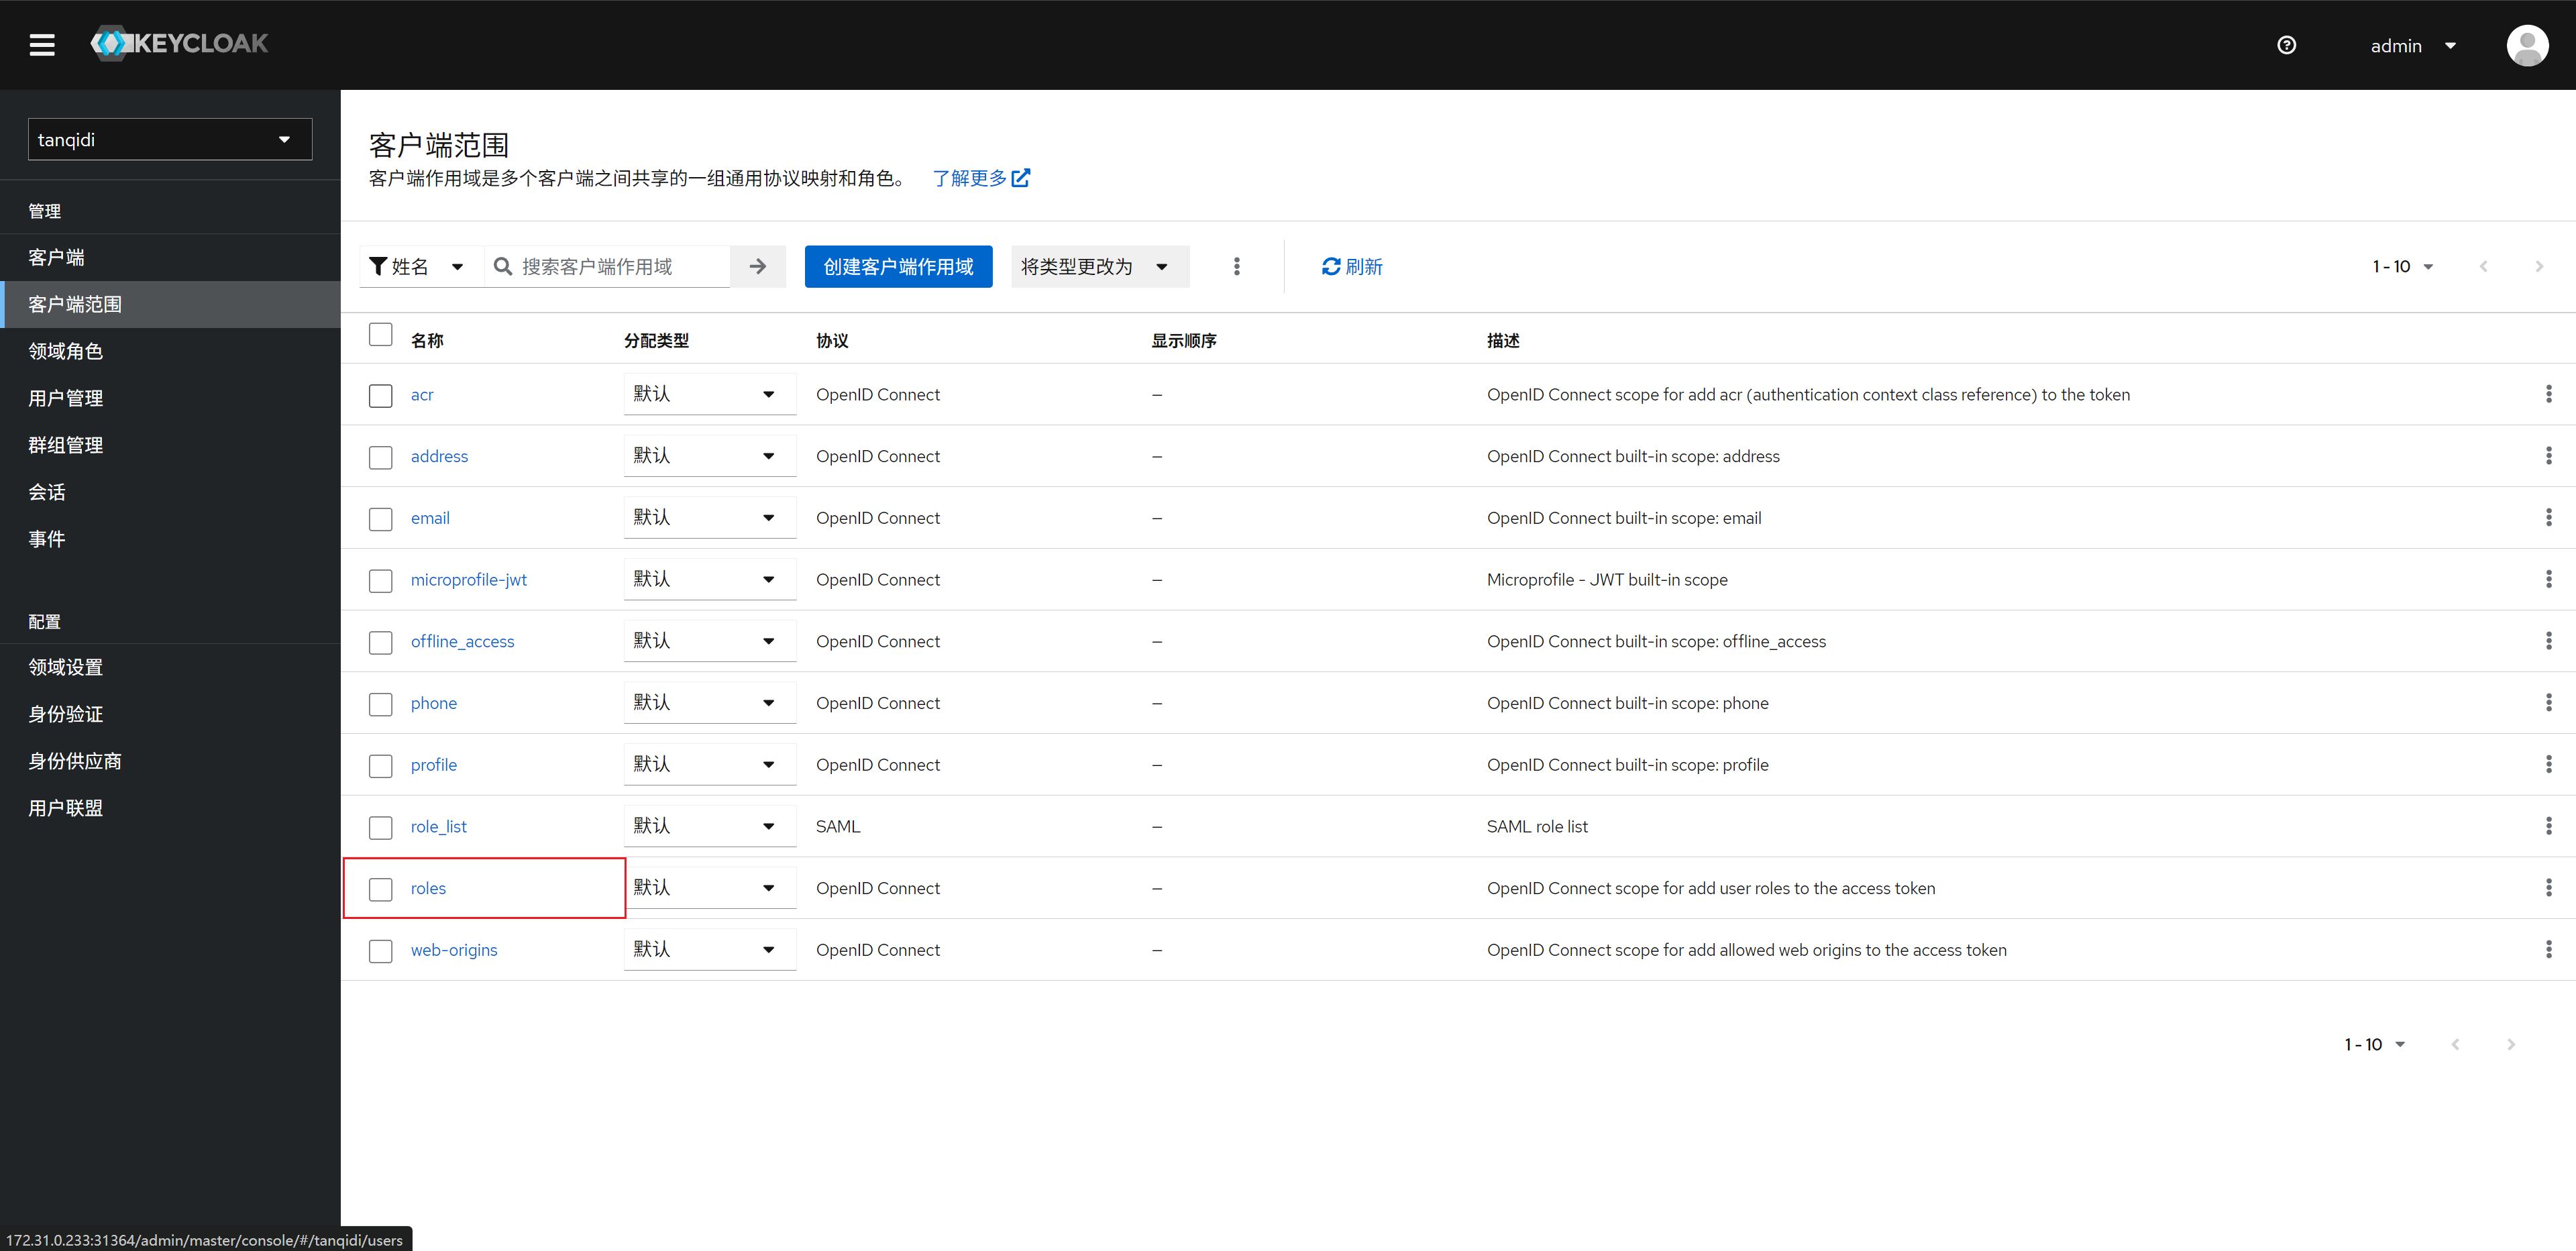Open the 了解更多 link
This screenshot has height=1251, width=2576.
(980, 178)
